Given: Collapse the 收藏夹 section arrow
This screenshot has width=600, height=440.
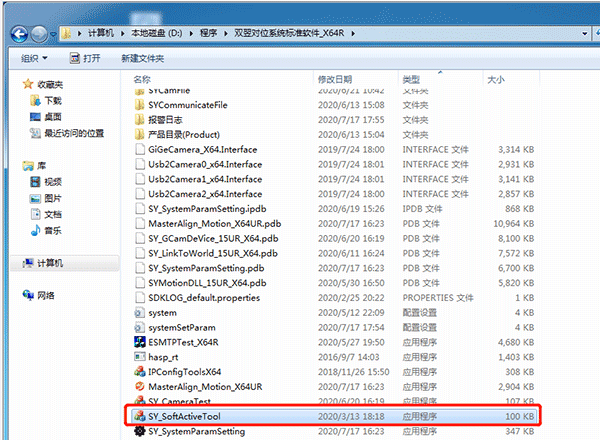Looking at the screenshot, I should pyautogui.click(x=12, y=85).
